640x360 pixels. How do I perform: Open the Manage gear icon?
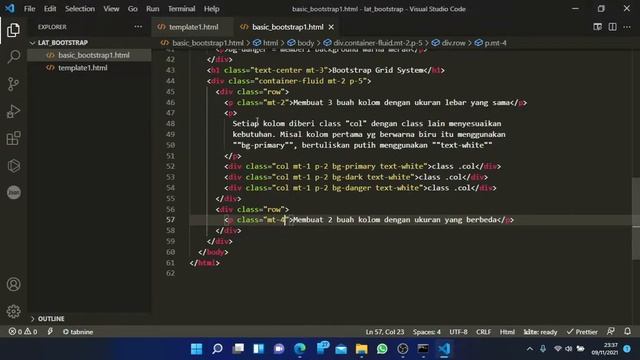(x=13, y=311)
